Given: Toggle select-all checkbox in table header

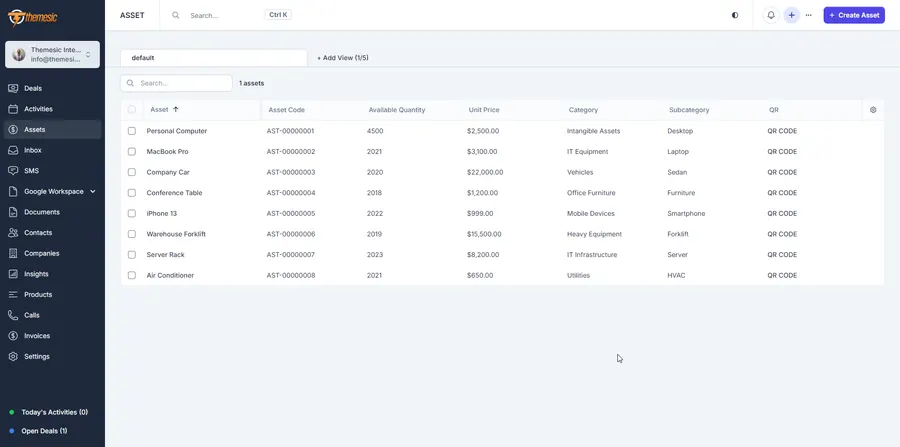Looking at the screenshot, I should [132, 110].
